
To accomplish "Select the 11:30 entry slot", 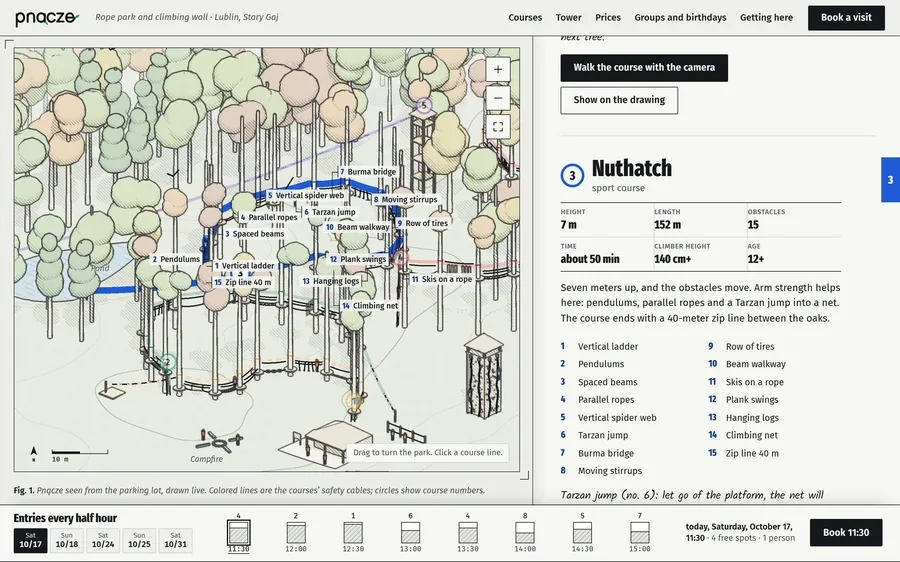I will (x=238, y=533).
